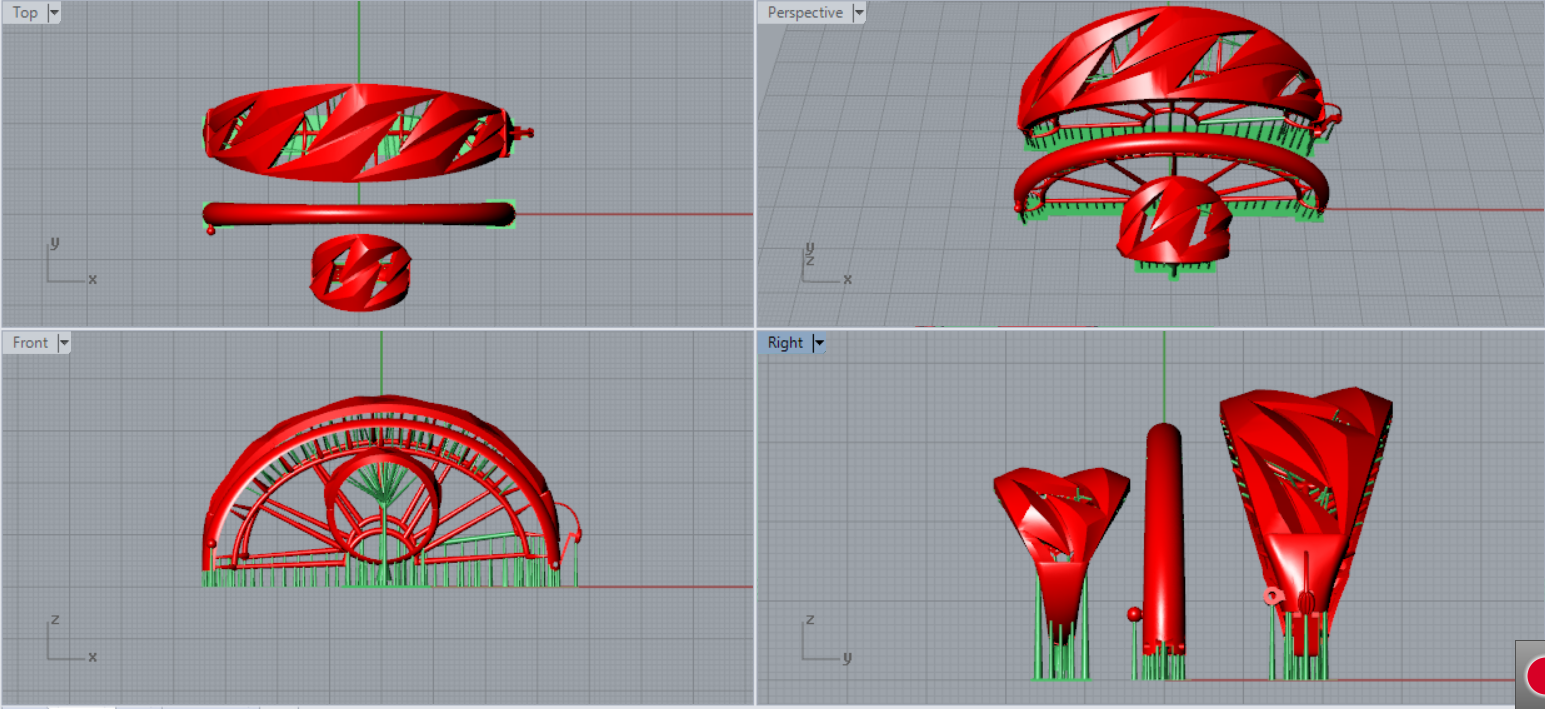Expand the Right viewport dropdown arrow
This screenshot has width=1545, height=709.
coord(819,343)
